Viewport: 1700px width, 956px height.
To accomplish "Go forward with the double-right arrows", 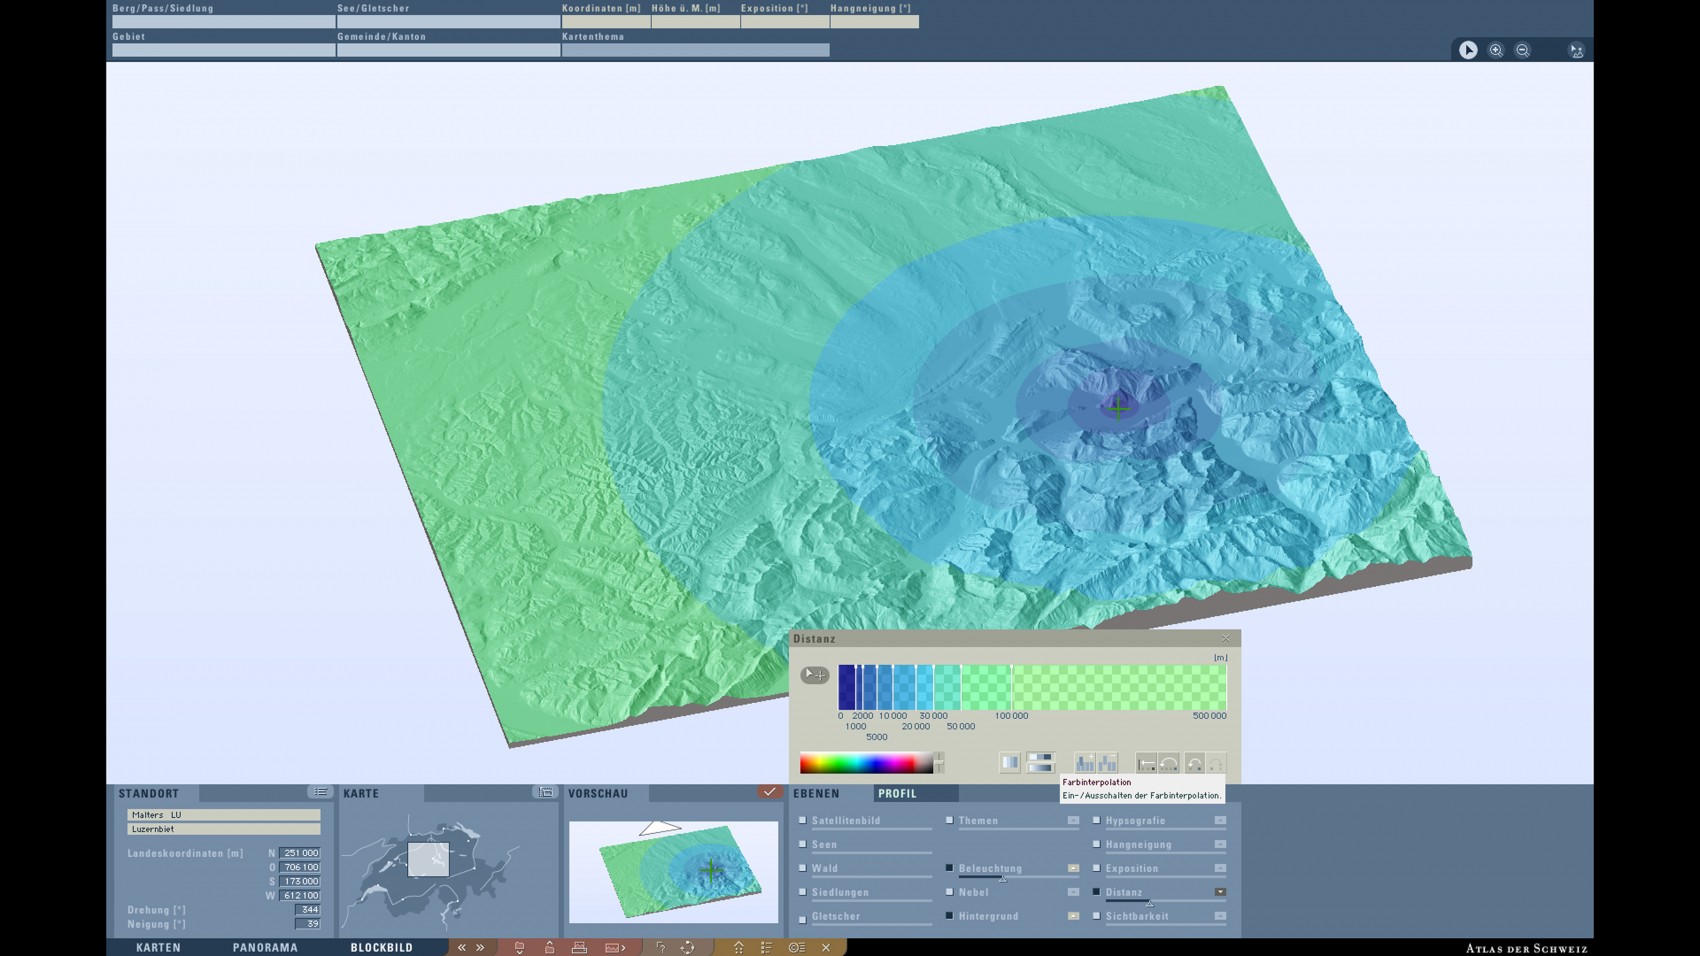I will pyautogui.click(x=480, y=947).
